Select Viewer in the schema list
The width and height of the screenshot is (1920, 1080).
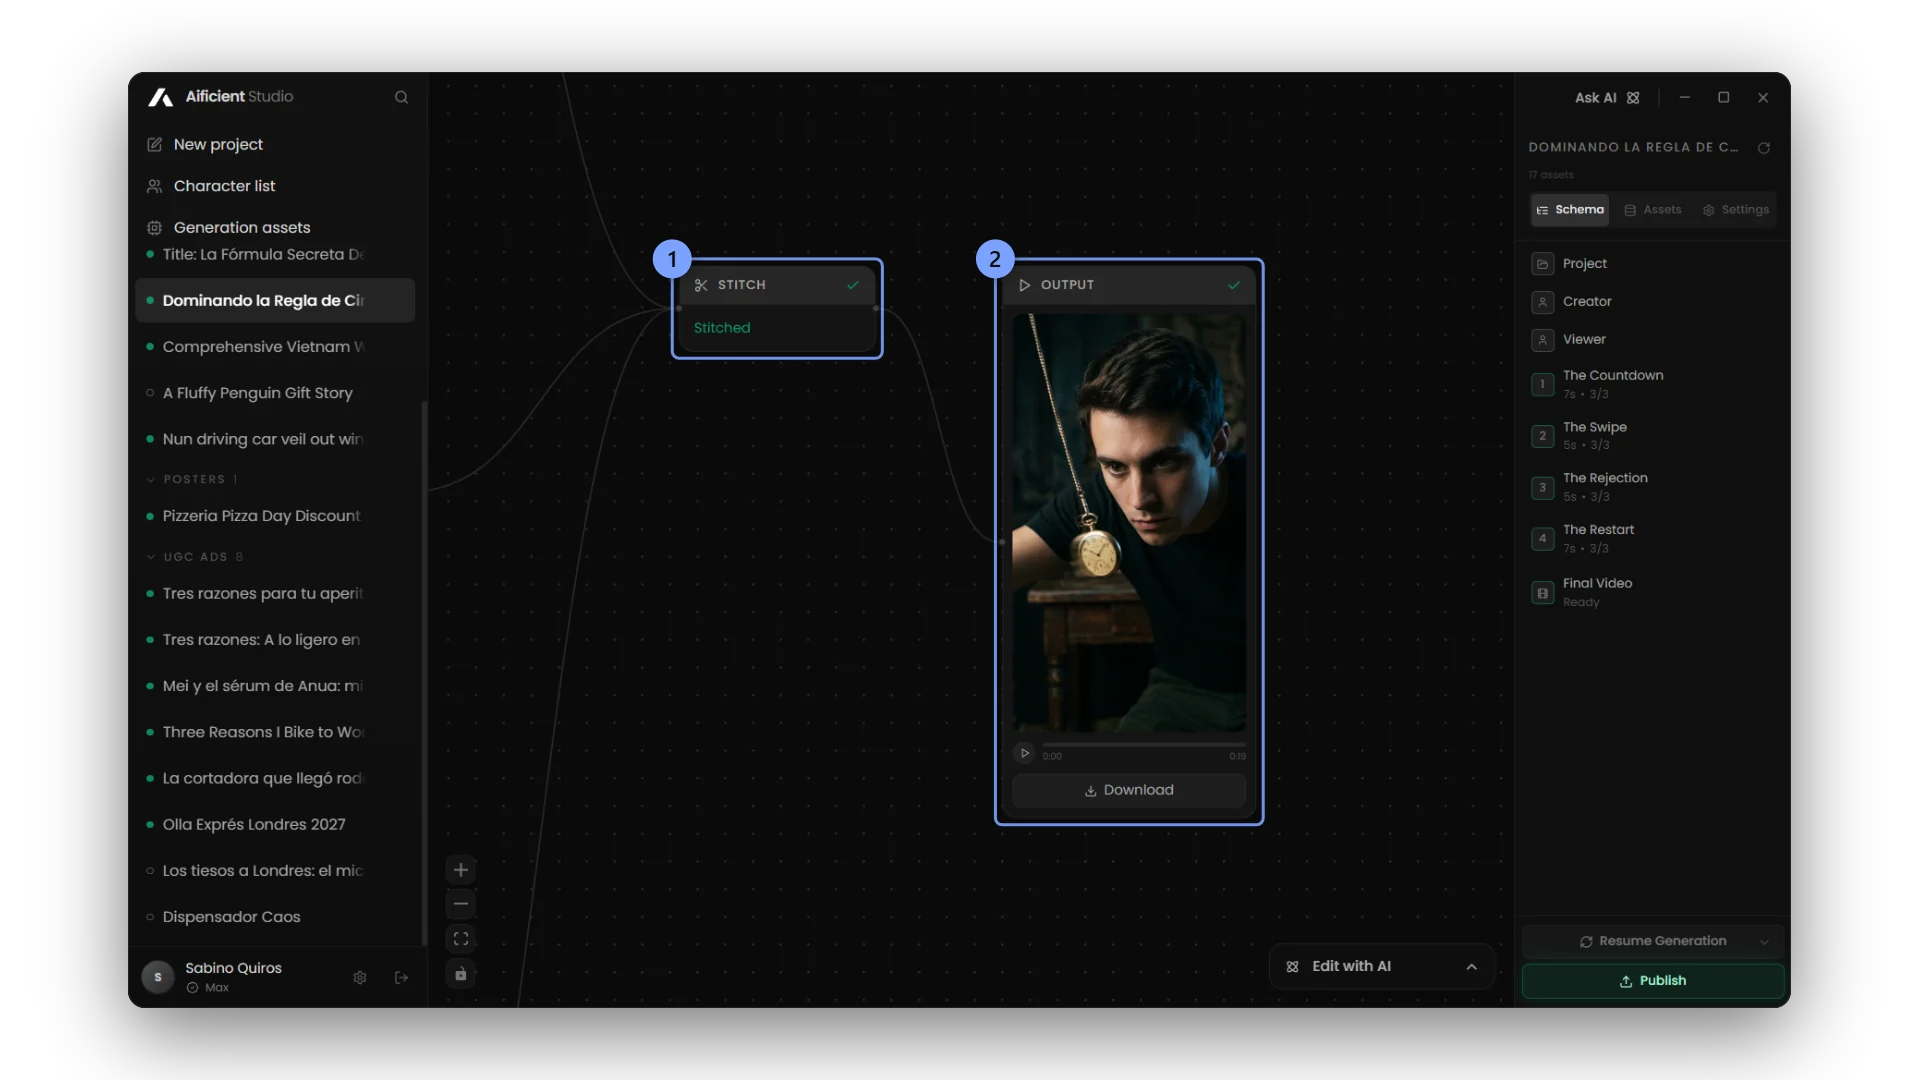tap(1652, 340)
